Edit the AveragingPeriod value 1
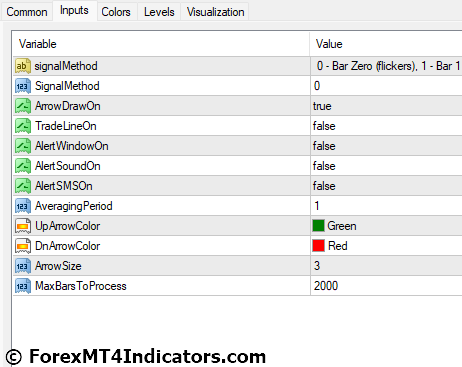The height and width of the screenshot is (367, 462). (x=317, y=206)
